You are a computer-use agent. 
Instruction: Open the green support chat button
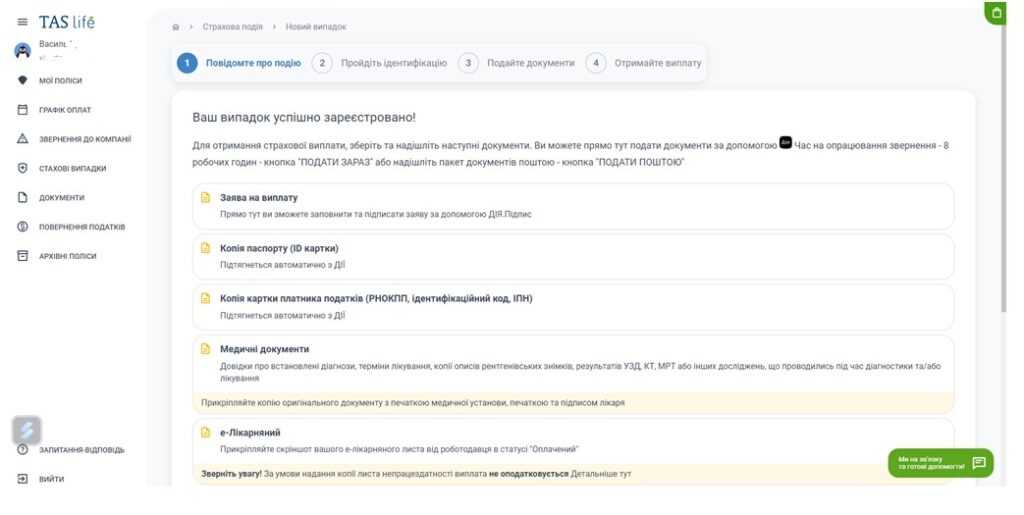pyautogui.click(x=940, y=463)
